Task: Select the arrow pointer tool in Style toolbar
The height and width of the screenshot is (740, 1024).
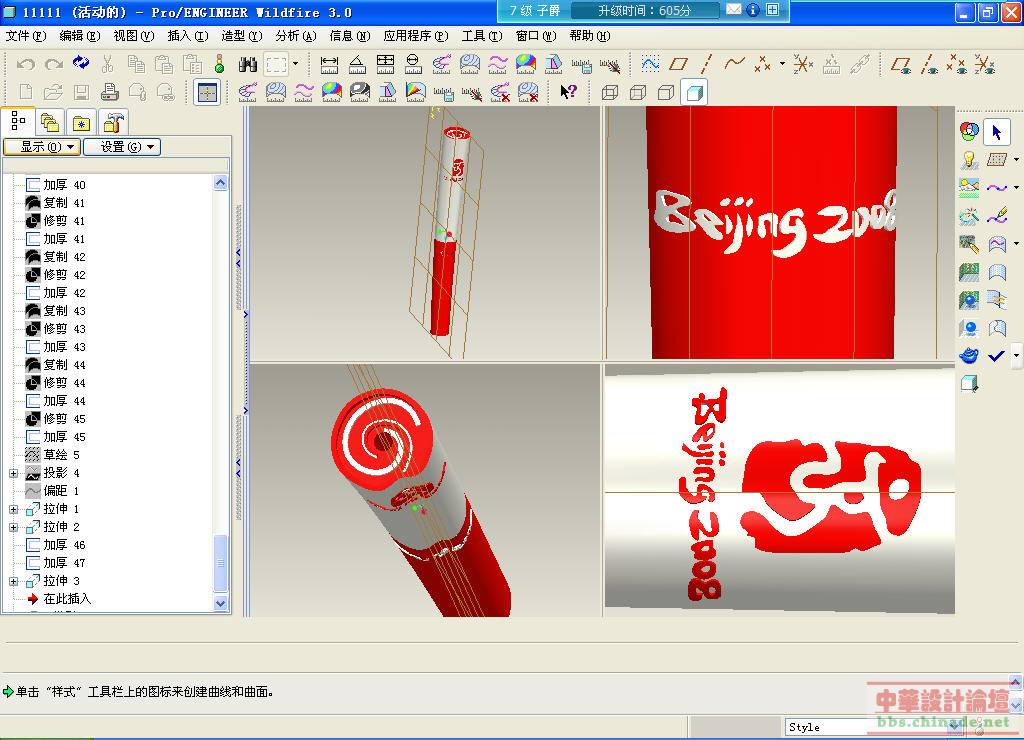Action: tap(997, 132)
